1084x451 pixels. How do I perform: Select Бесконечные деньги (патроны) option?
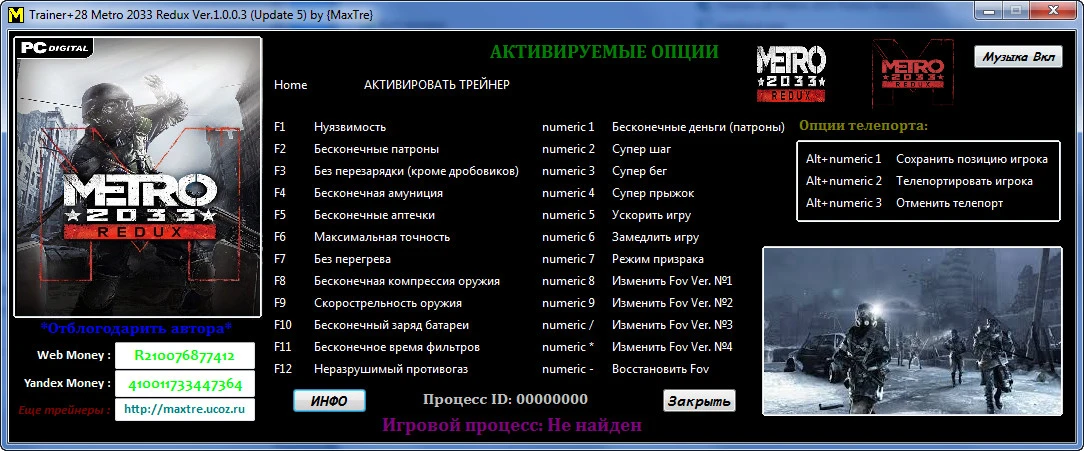tap(699, 127)
